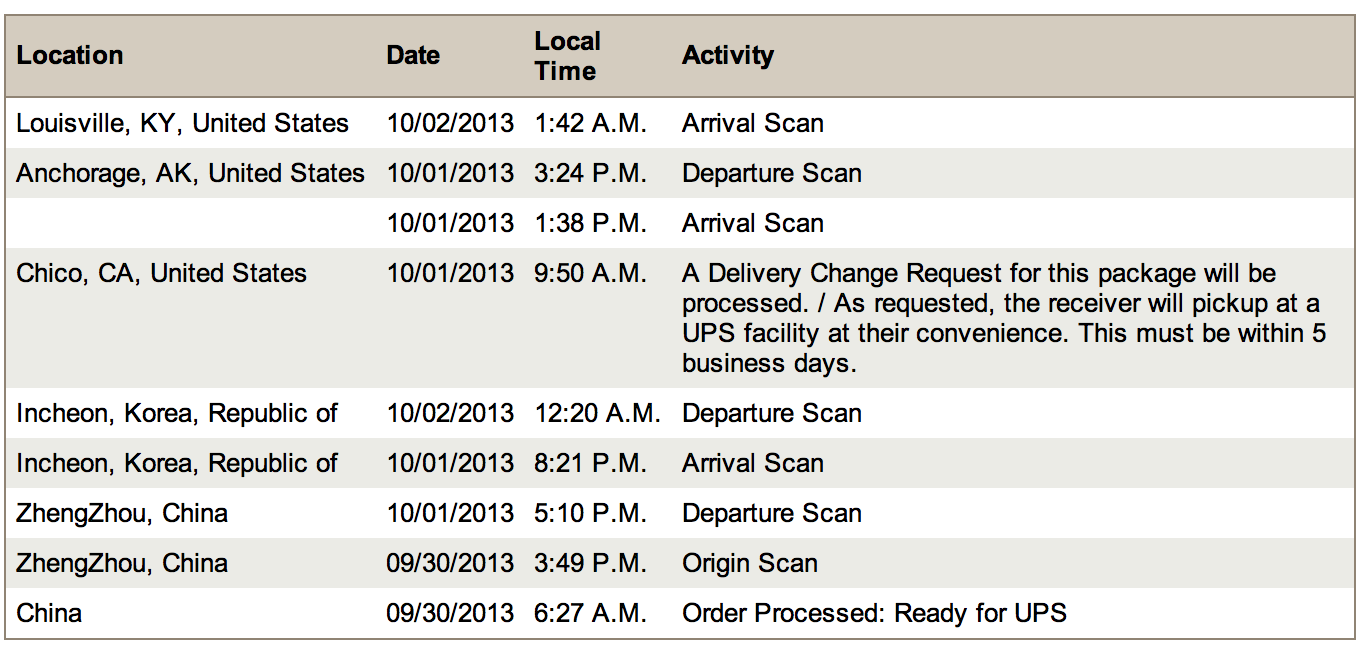
Task: Select the Origin Scan activity entry
Action: click(750, 564)
